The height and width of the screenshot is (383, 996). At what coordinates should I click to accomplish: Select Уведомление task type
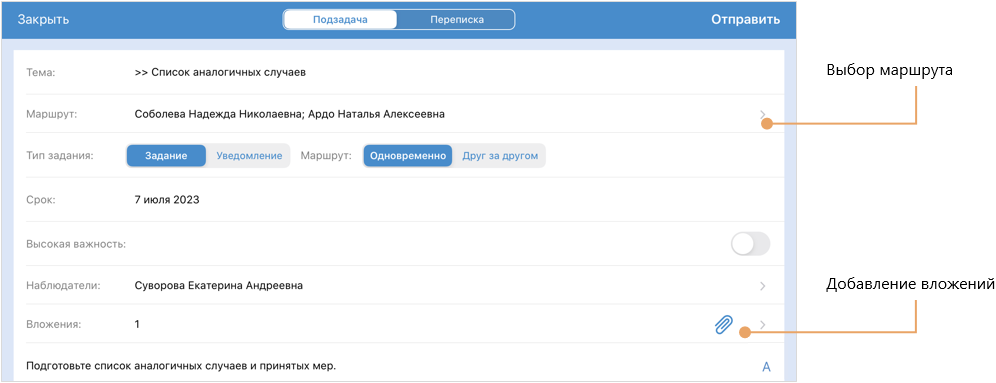point(249,156)
